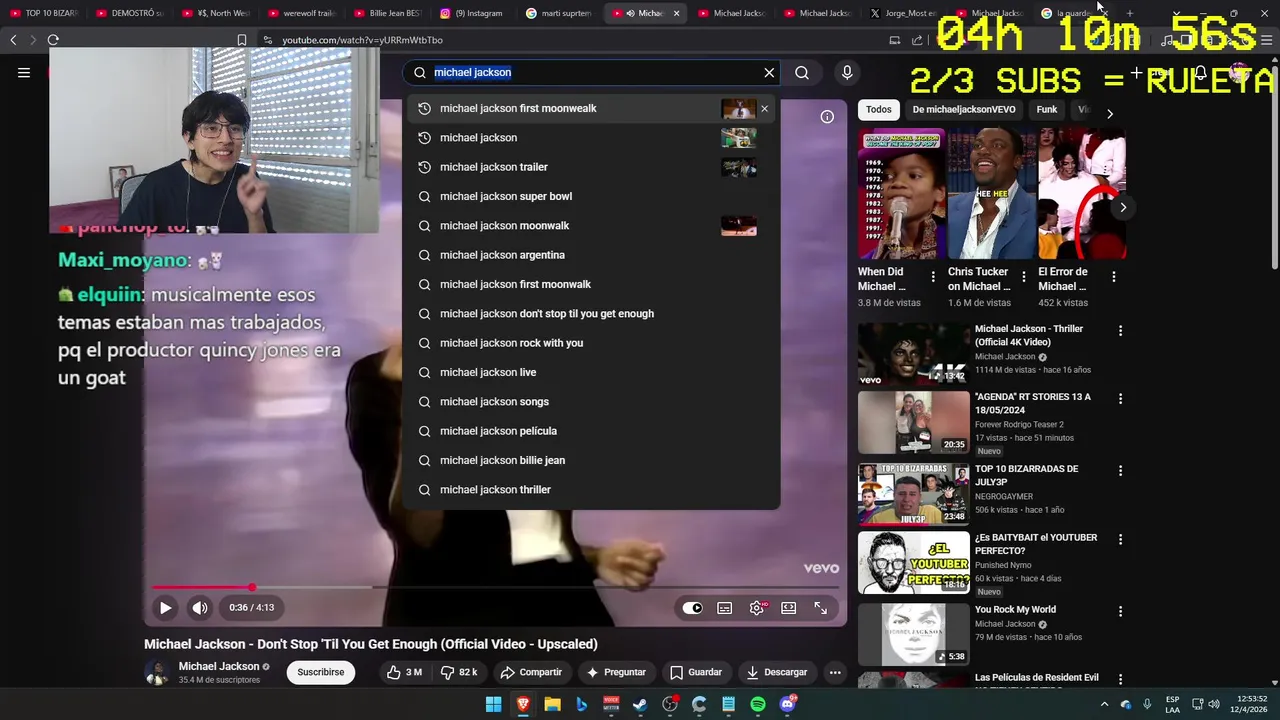The height and width of the screenshot is (720, 1280).
Task: Open the Michael Jackson channel link
Action: point(219,666)
